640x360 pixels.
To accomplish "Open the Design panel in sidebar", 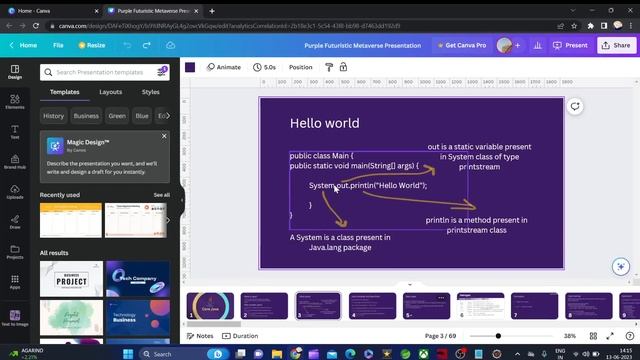I will pos(15,72).
